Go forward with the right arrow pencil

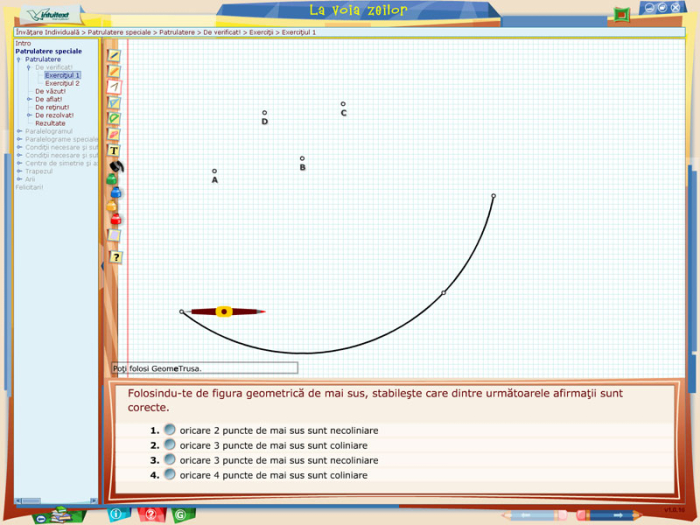click(x=609, y=515)
